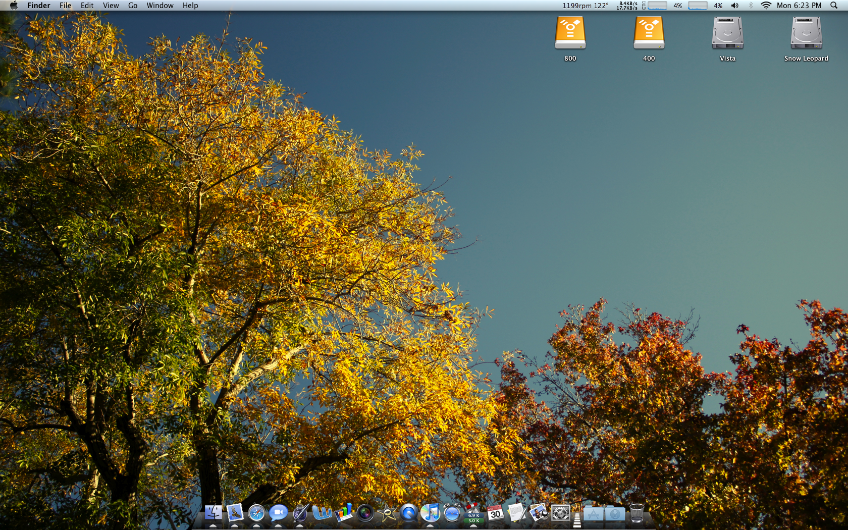The width and height of the screenshot is (848, 530).
Task: Click the network throughput readout in menu bar
Action: click(627, 5)
